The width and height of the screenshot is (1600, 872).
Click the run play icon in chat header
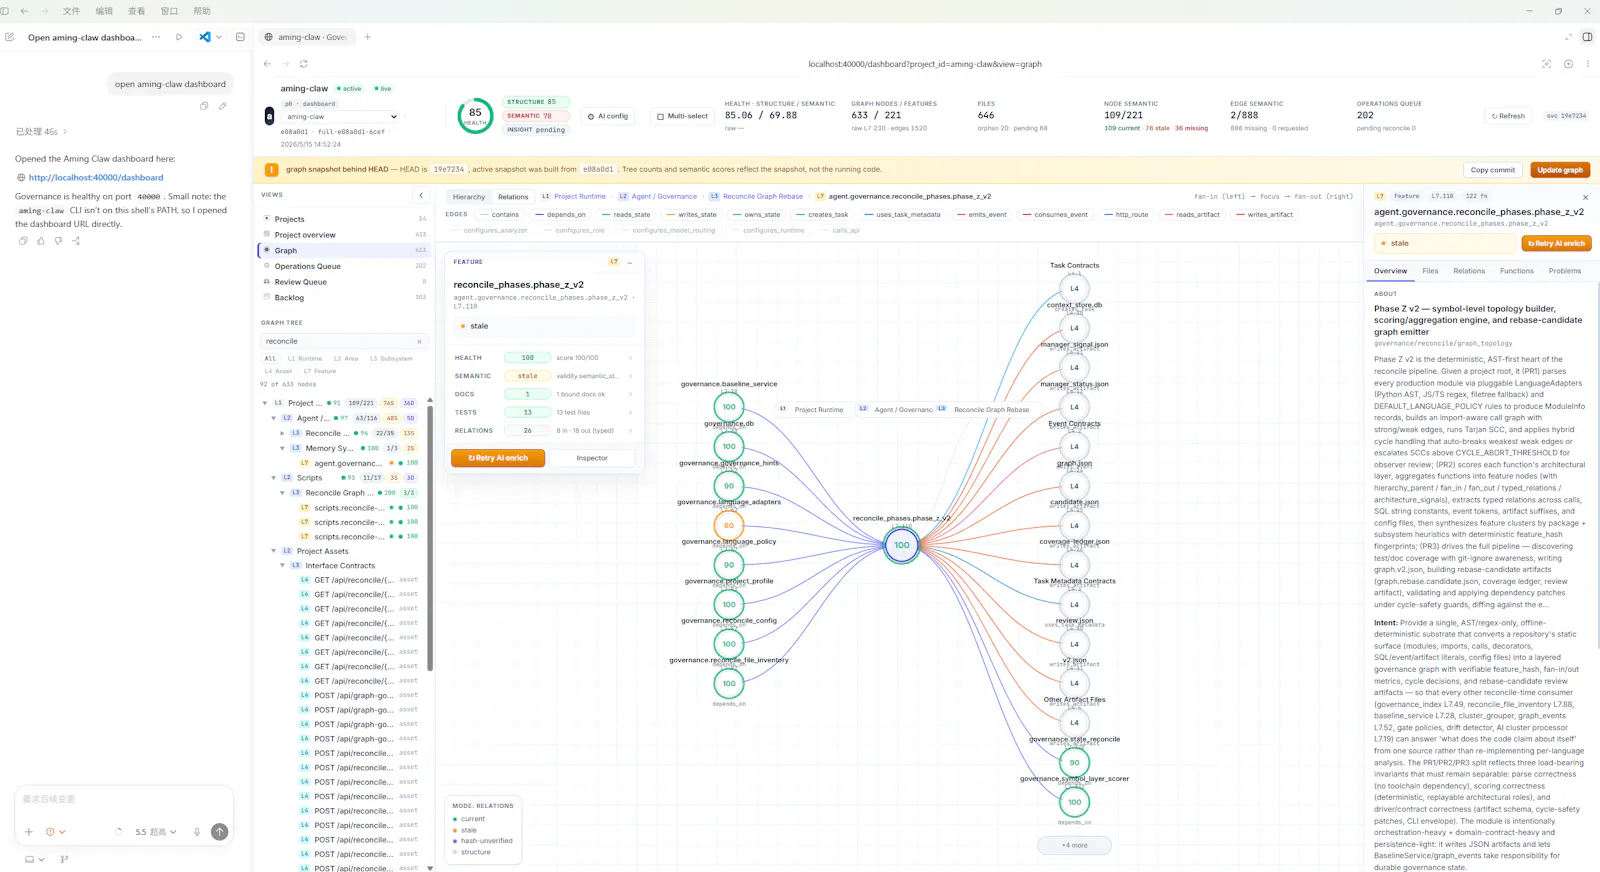[179, 37]
